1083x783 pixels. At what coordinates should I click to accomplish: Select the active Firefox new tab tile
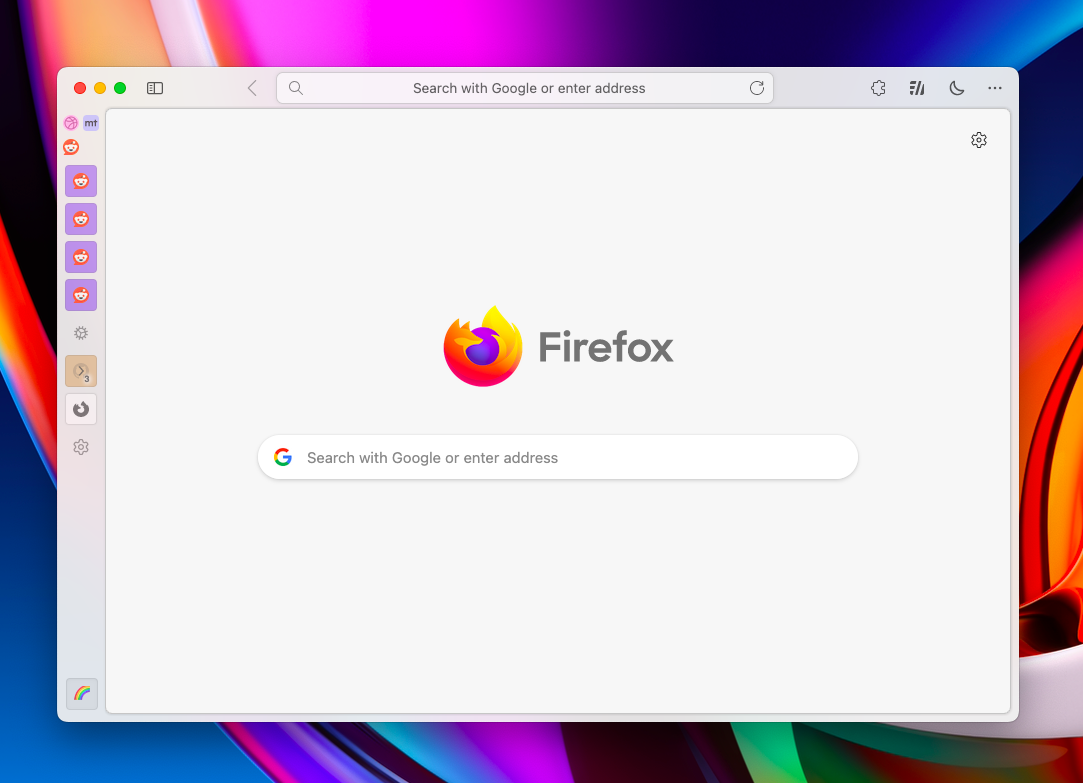pyautogui.click(x=81, y=409)
